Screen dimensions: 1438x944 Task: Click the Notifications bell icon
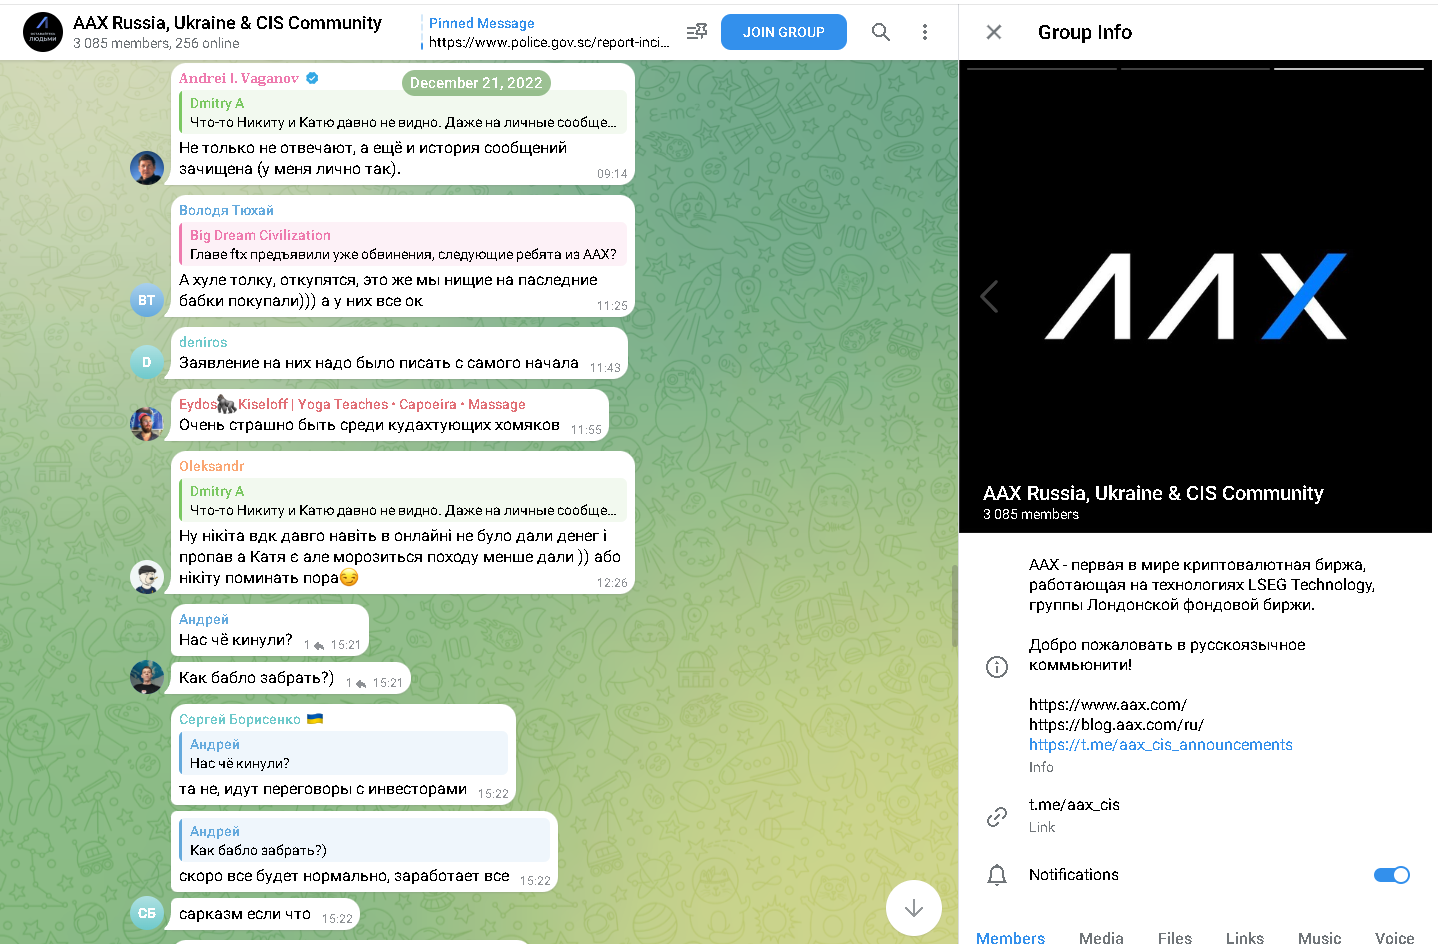(997, 875)
